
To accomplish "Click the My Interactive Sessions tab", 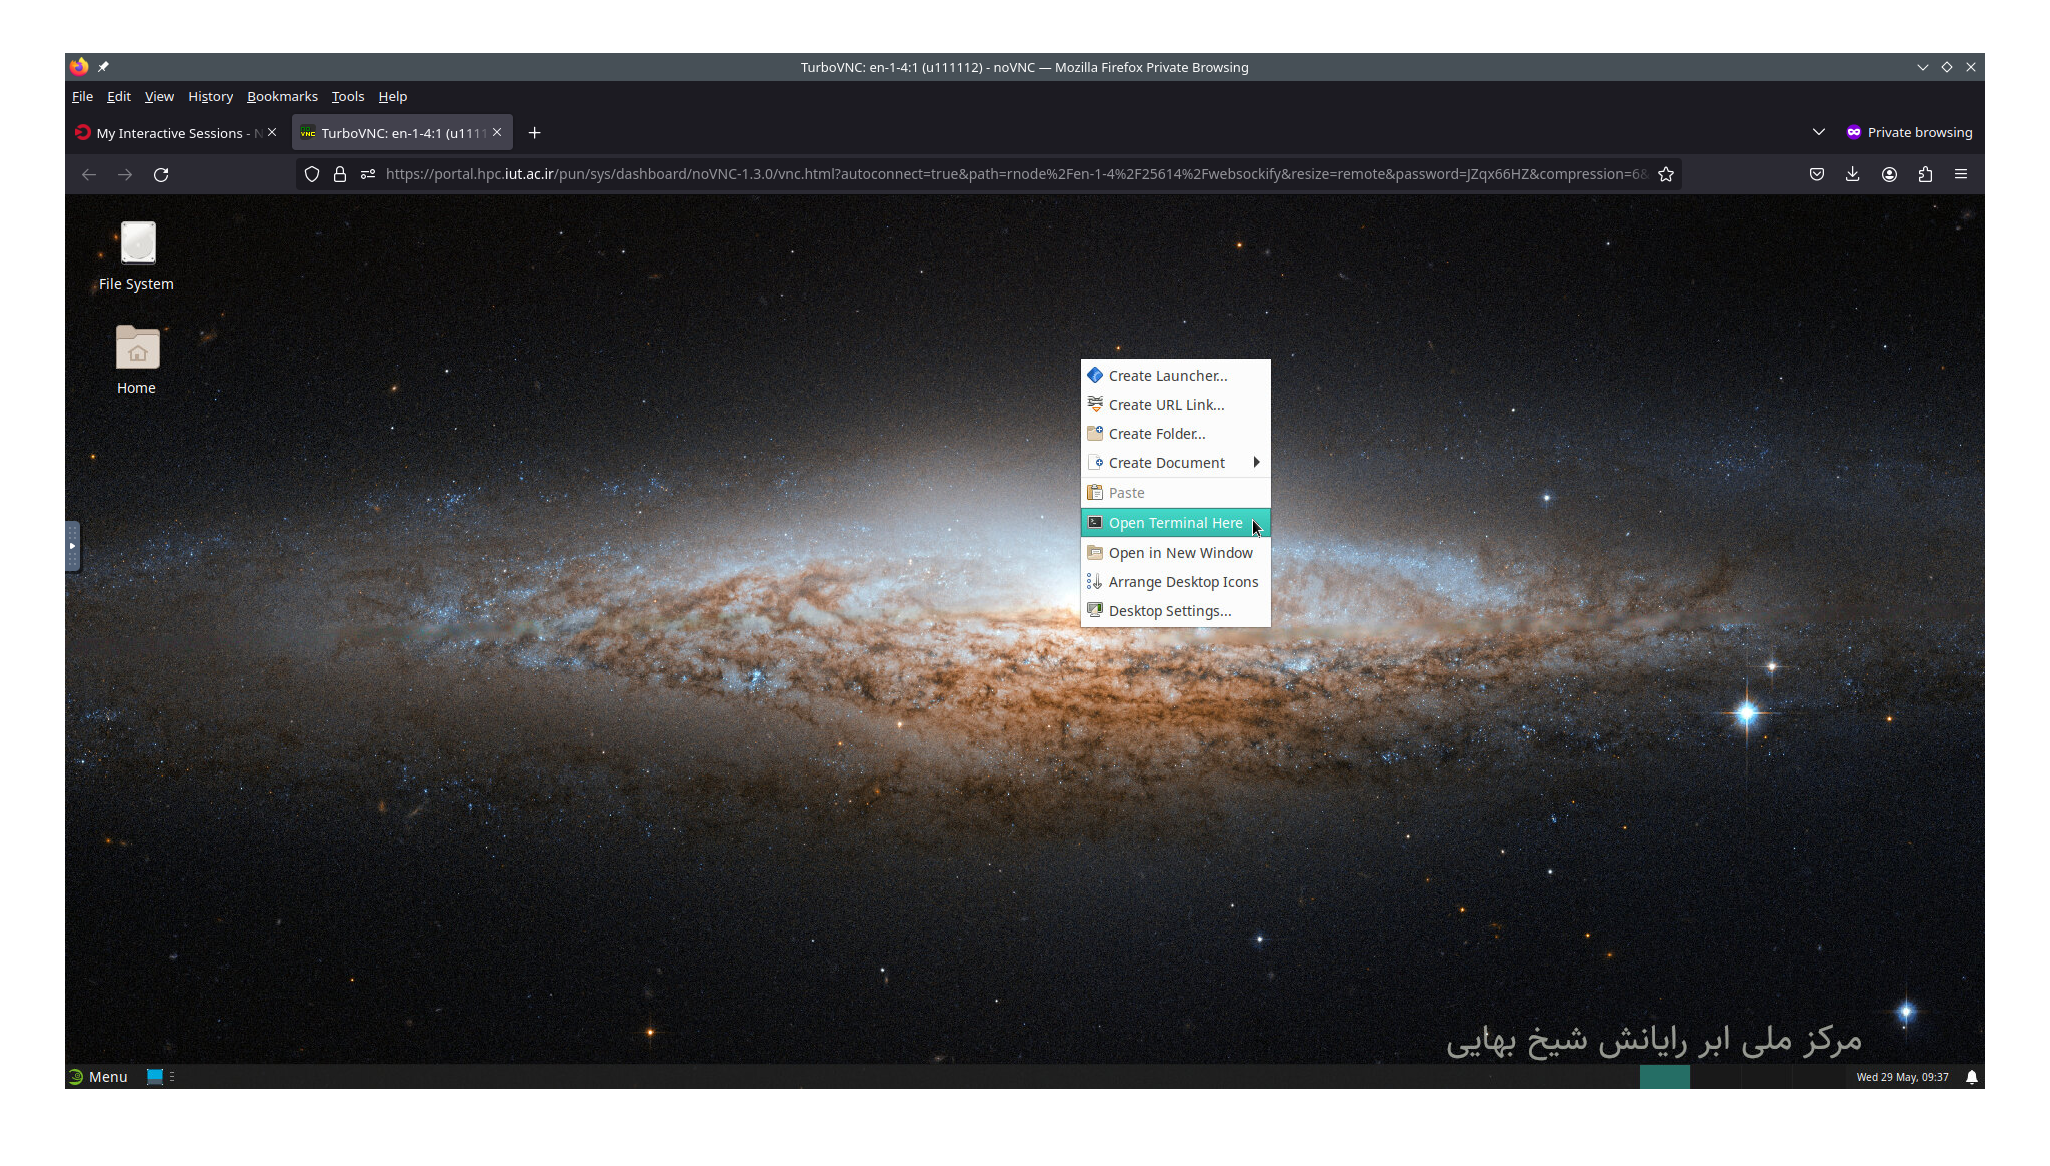I will click(170, 132).
